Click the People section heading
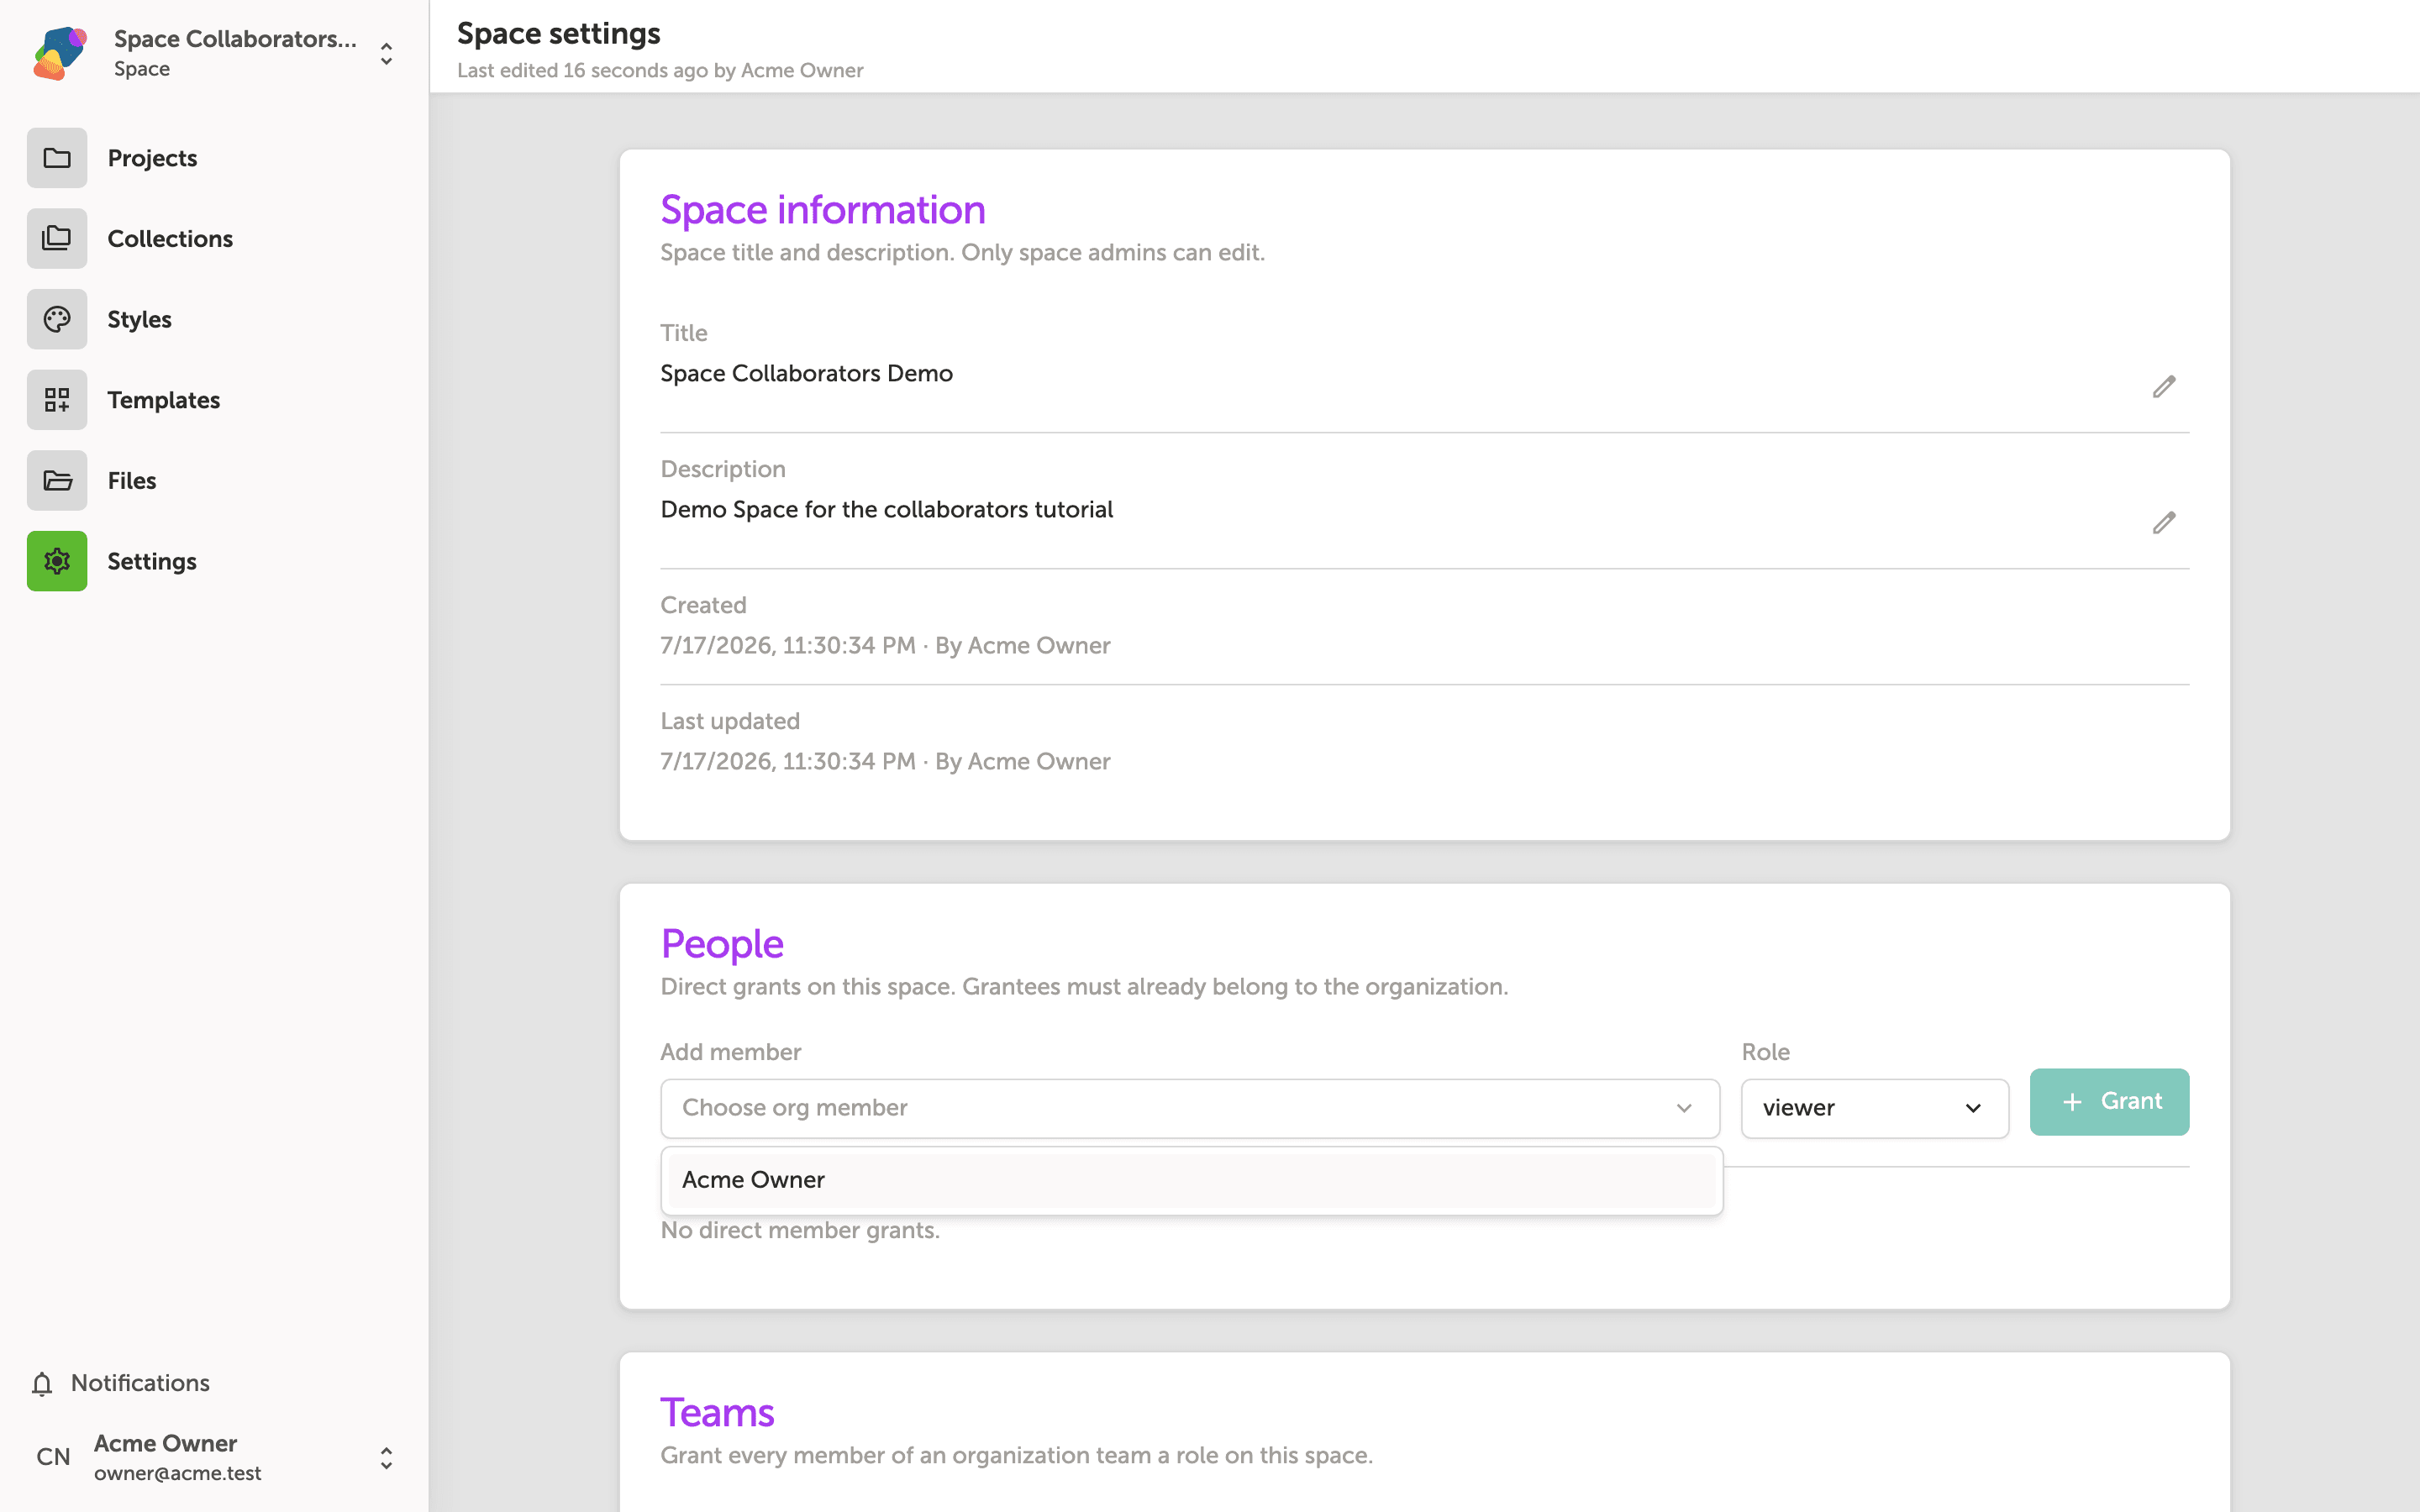 (x=722, y=944)
